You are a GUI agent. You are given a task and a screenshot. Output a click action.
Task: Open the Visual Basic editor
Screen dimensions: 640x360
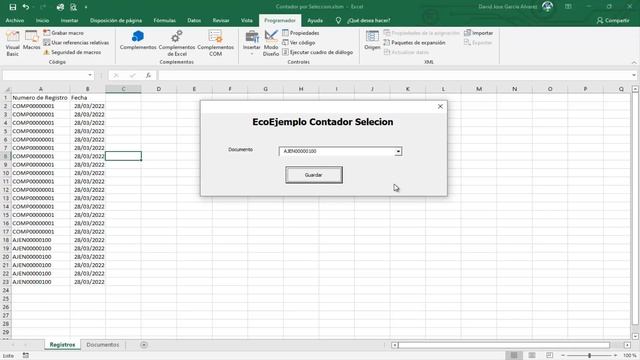pyautogui.click(x=12, y=43)
